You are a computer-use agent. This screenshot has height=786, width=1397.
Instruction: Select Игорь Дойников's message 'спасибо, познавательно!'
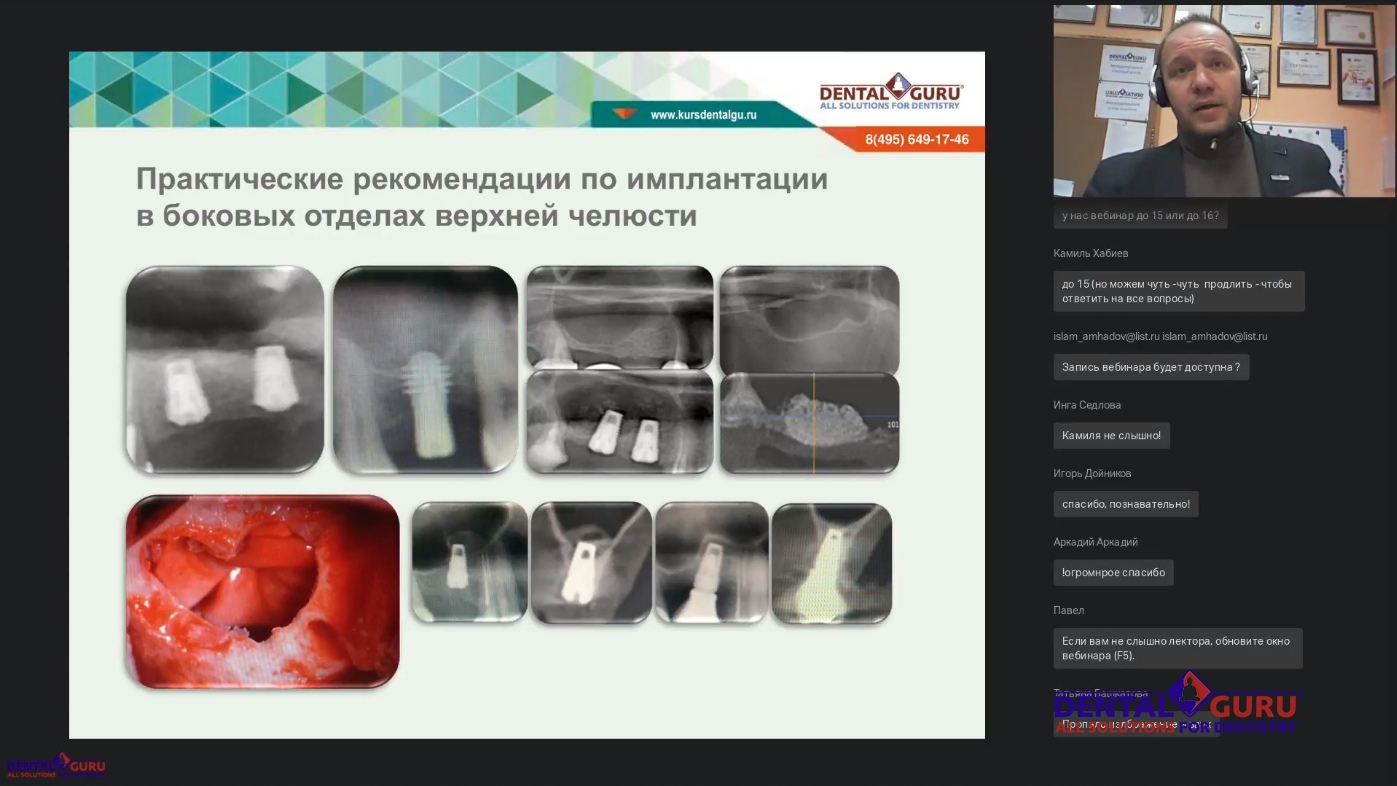[1125, 504]
